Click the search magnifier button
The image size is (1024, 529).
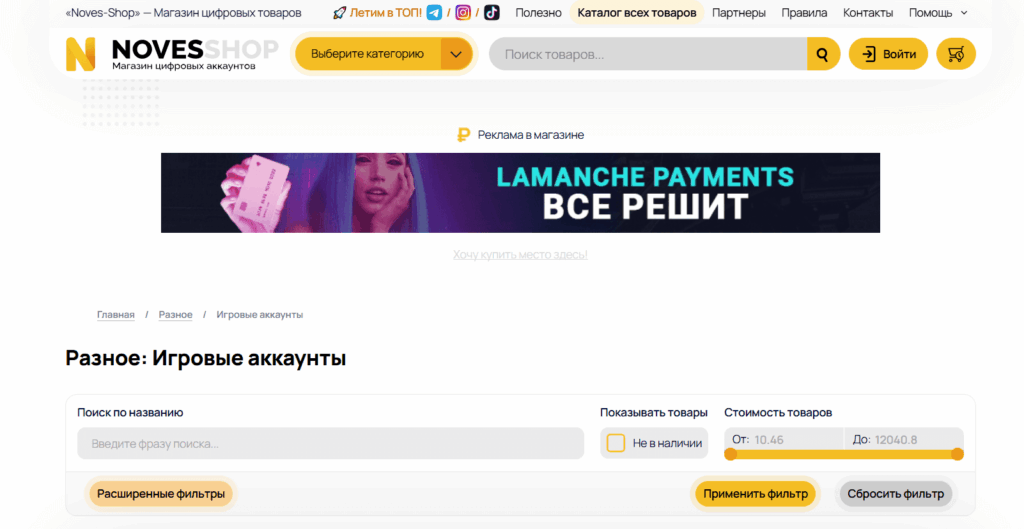(x=823, y=54)
